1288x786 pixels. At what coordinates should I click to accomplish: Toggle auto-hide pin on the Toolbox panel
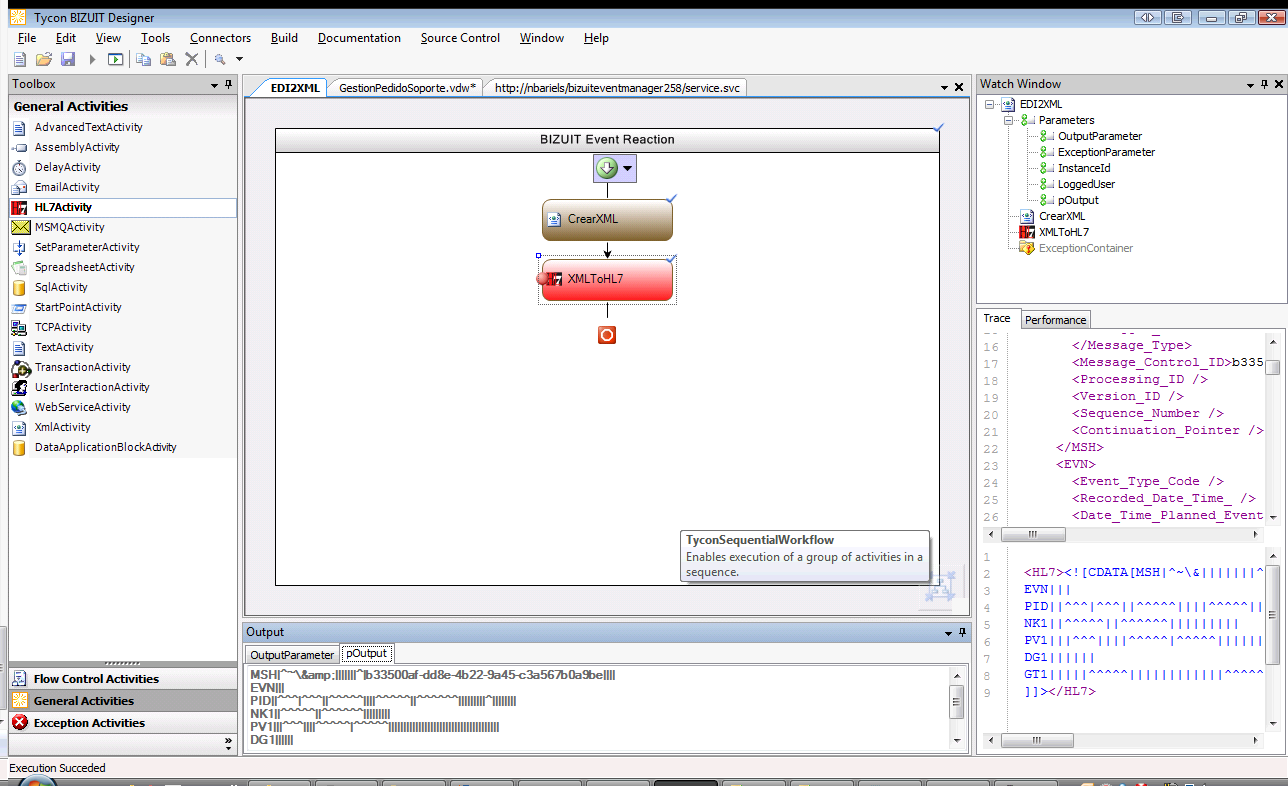click(x=229, y=85)
